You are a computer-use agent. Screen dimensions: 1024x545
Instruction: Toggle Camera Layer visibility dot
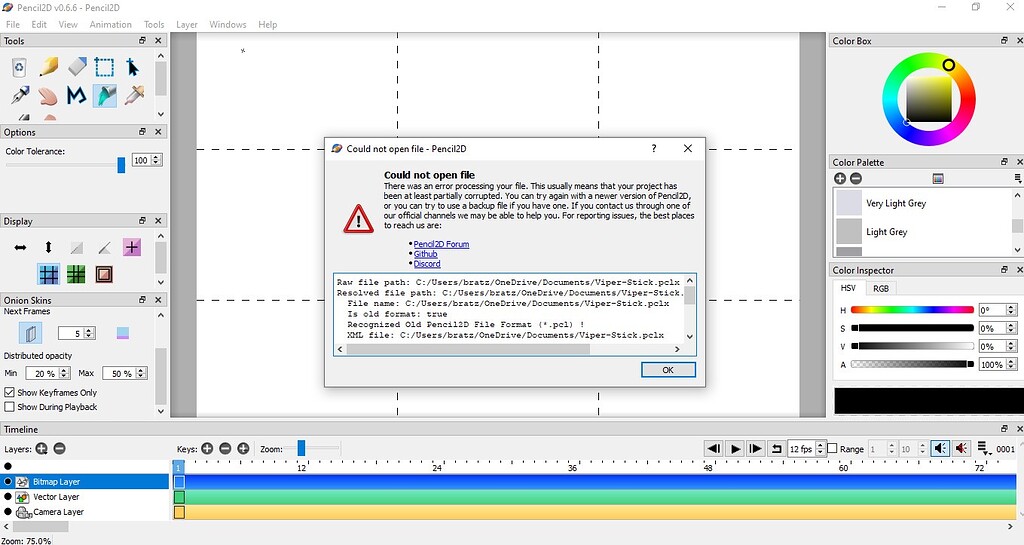pyautogui.click(x=8, y=512)
